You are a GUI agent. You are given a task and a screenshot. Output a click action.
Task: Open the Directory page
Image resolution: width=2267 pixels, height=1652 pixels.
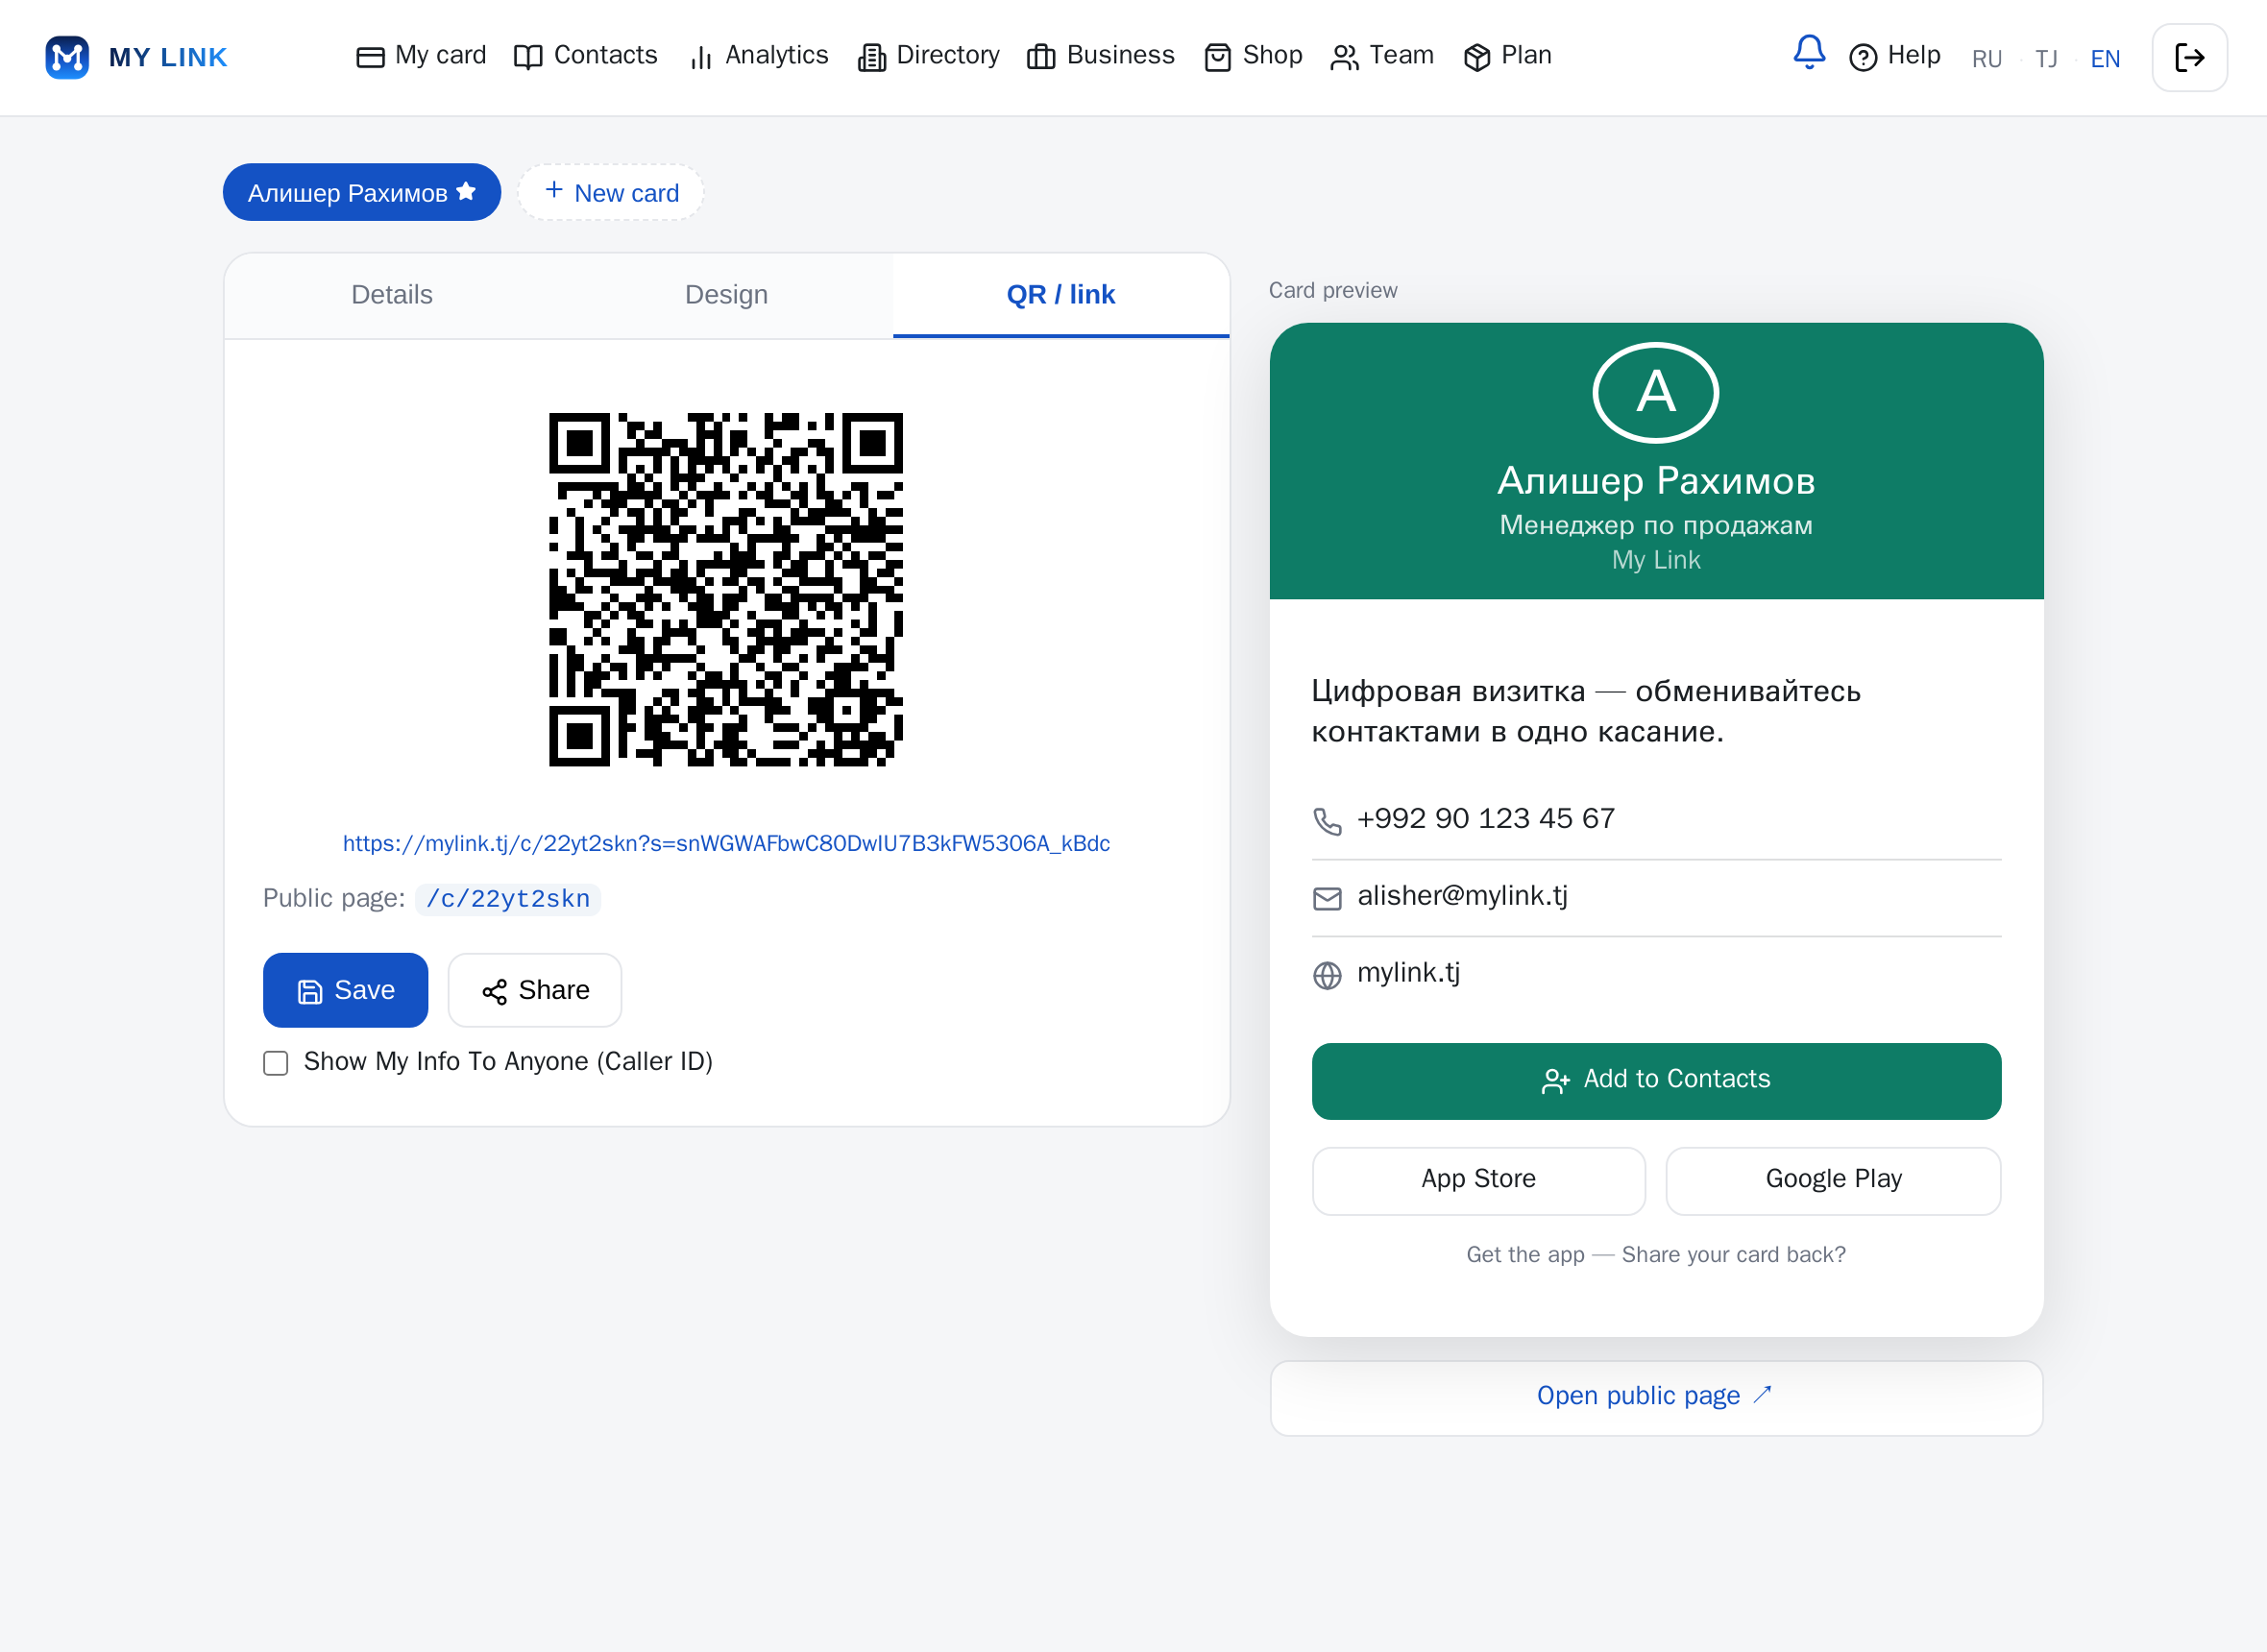pyautogui.click(x=929, y=56)
